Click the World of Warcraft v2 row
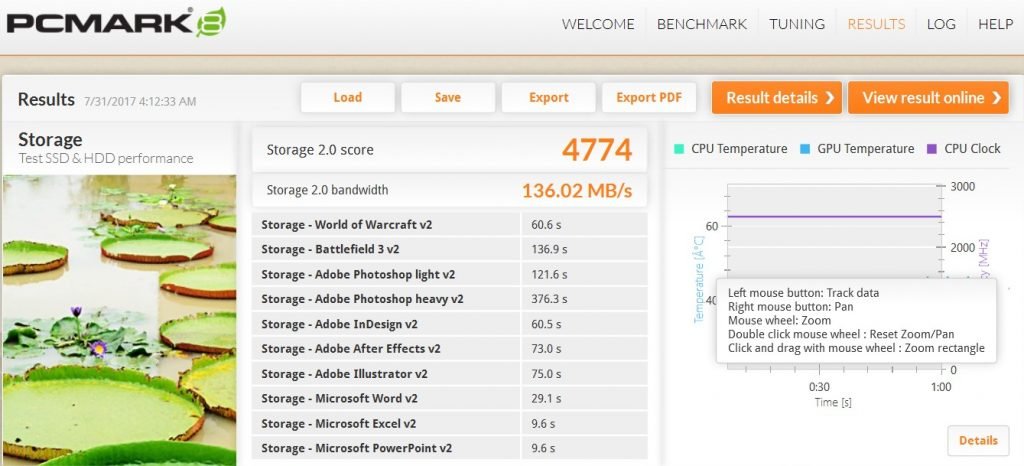This screenshot has height=466, width=1024. 449,225
